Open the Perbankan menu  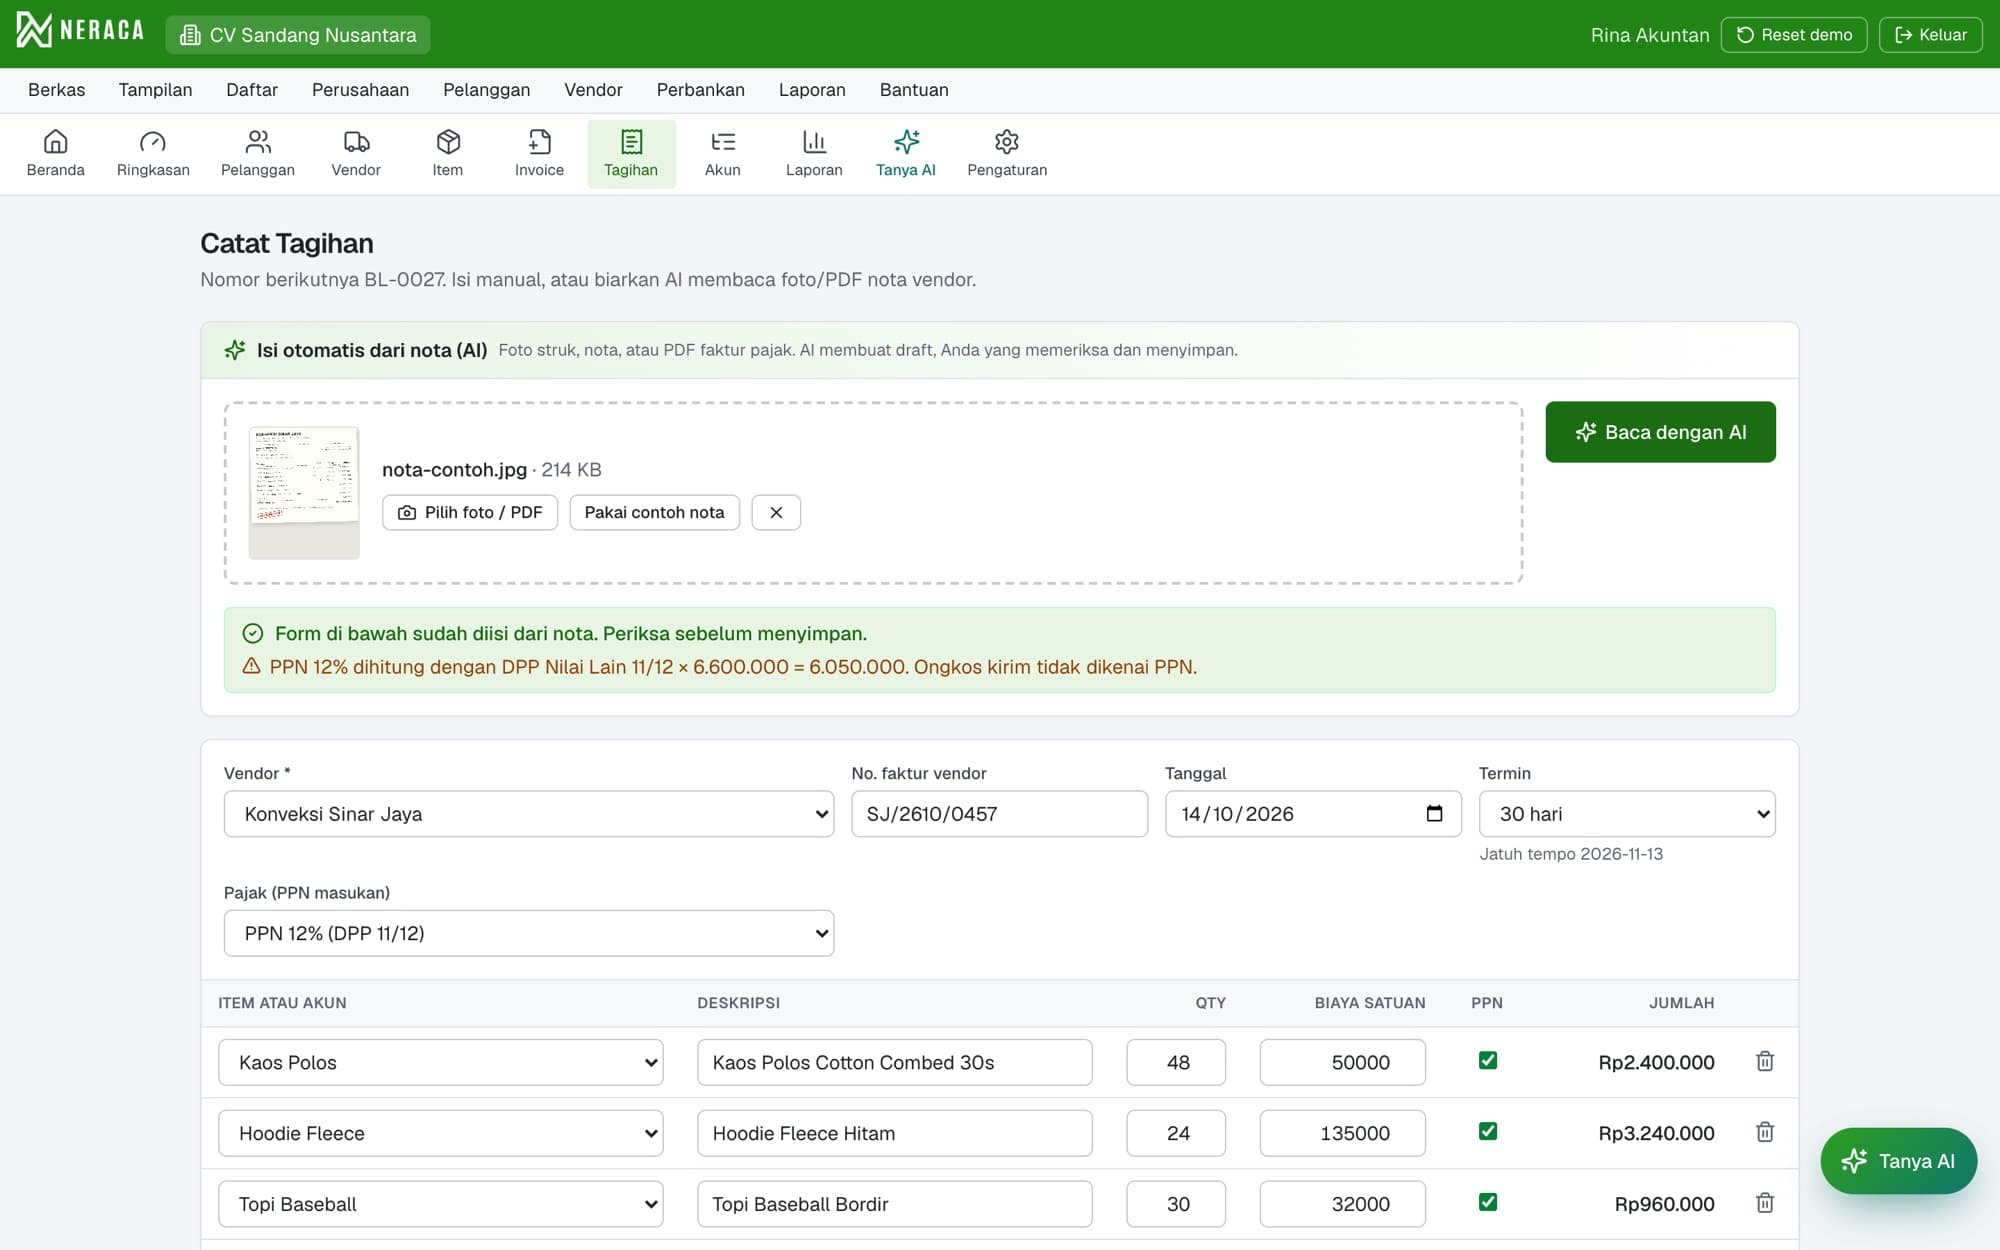point(700,90)
